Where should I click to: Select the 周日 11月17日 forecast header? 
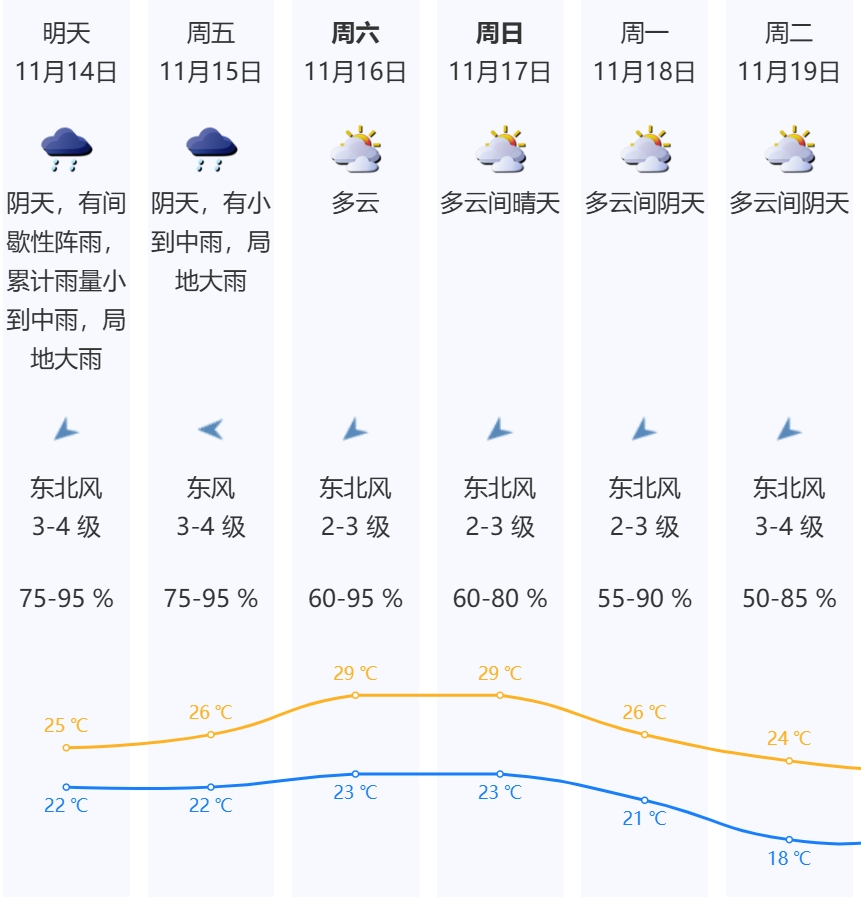click(500, 53)
